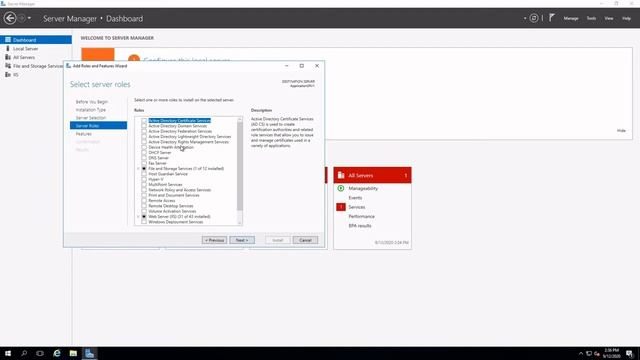Select Dashboard icon in sidebar

coord(8,40)
